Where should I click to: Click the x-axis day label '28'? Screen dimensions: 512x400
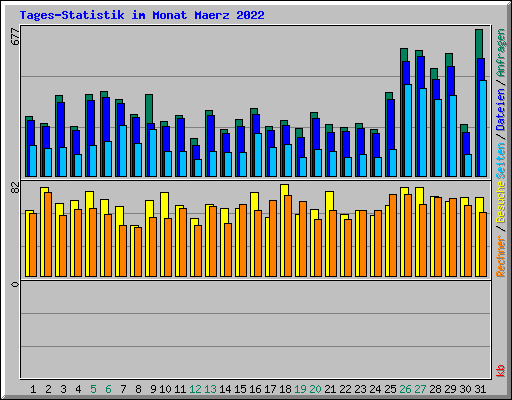coord(435,389)
